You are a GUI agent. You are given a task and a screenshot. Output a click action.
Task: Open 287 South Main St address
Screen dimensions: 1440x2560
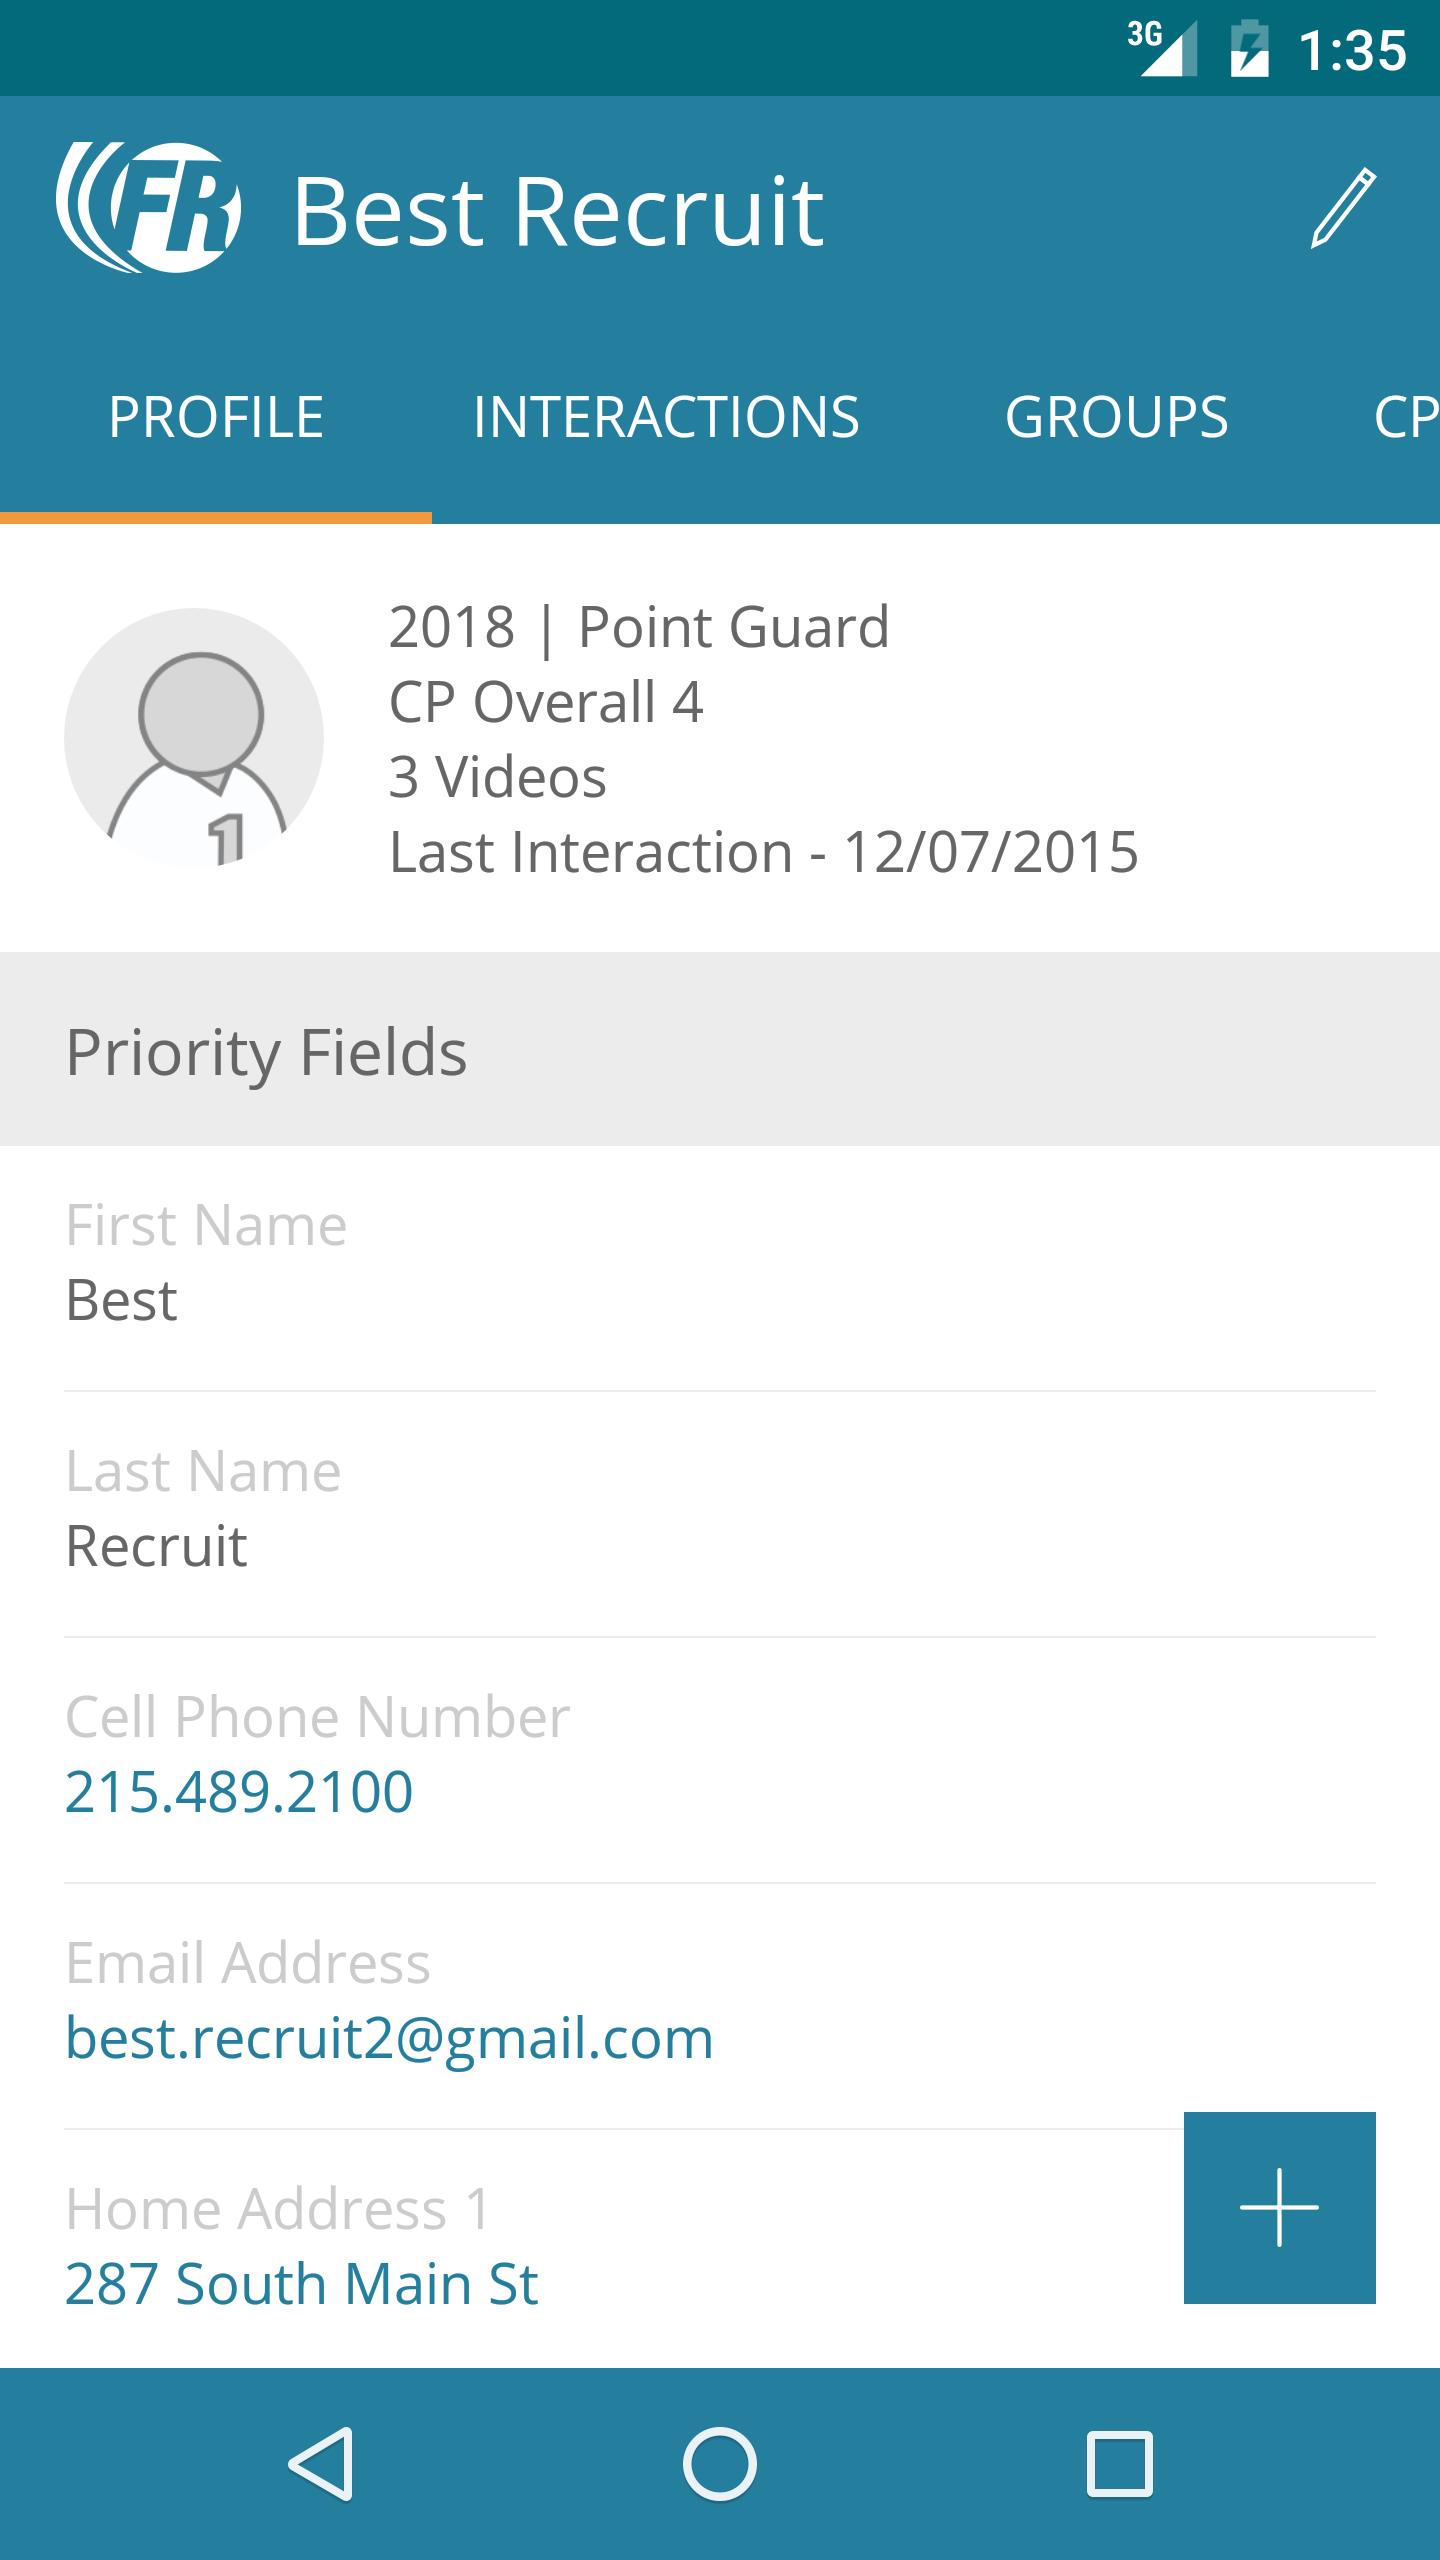coord(302,2284)
